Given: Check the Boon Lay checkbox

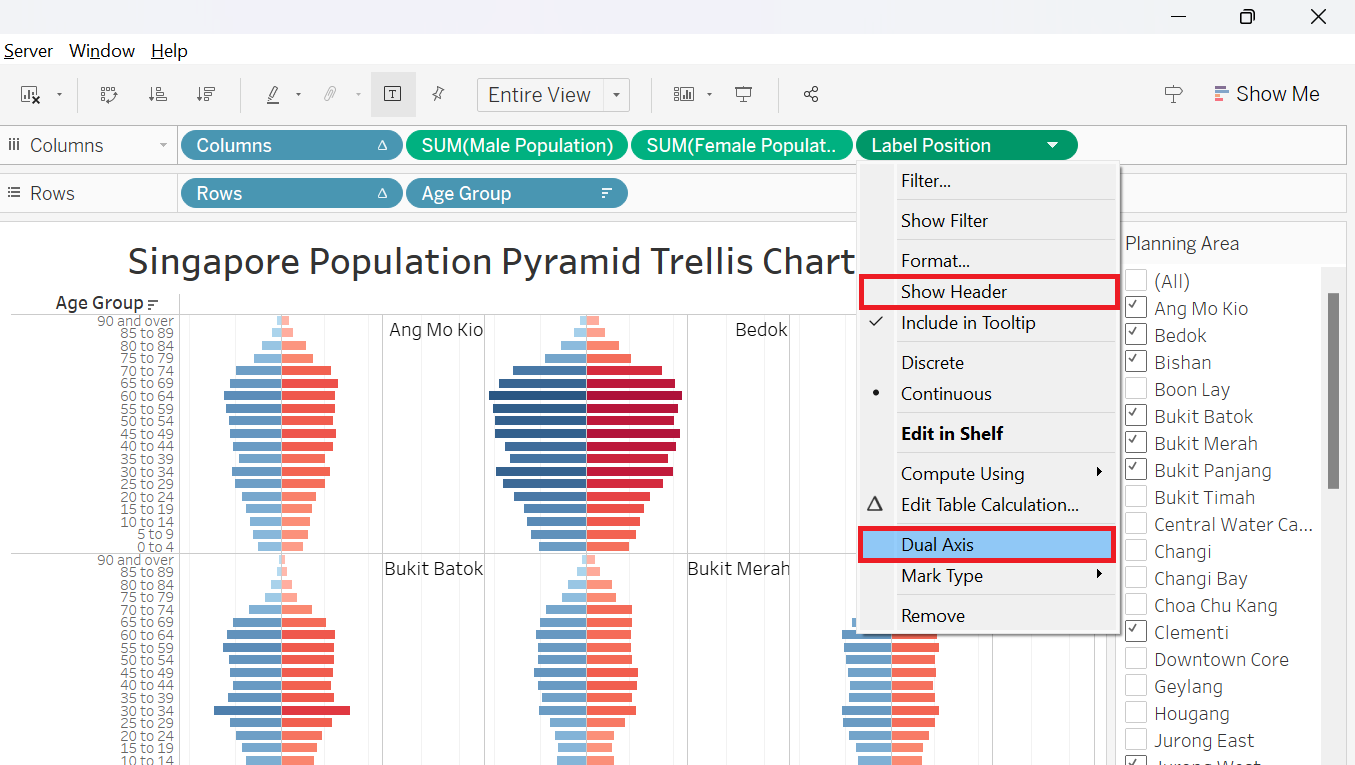Looking at the screenshot, I should (1136, 389).
